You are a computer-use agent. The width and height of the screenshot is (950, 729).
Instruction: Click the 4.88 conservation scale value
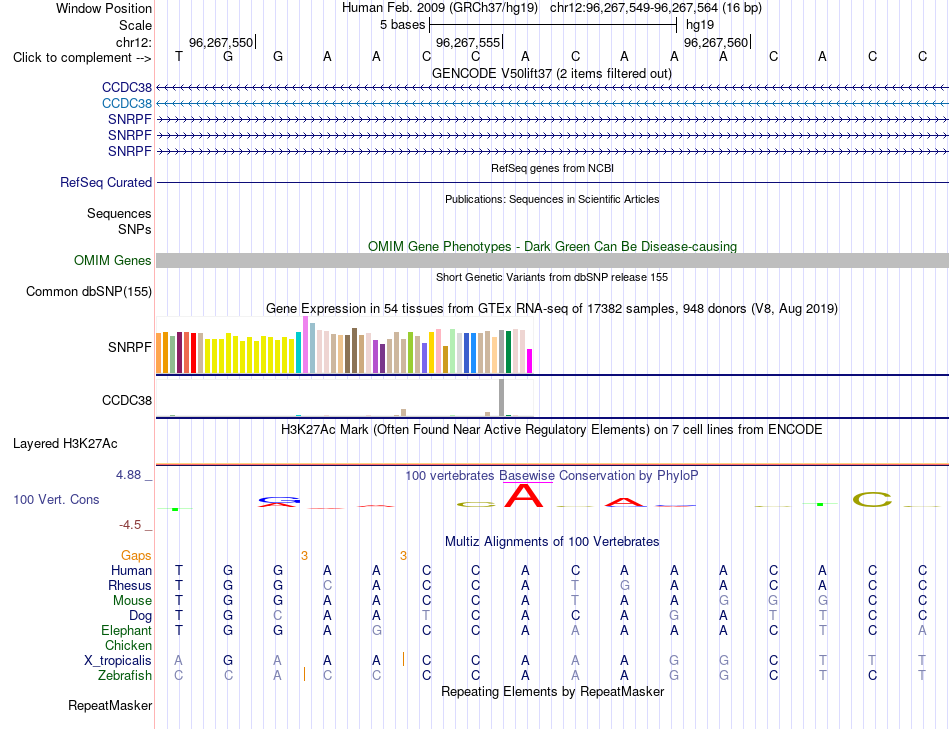pos(129,475)
